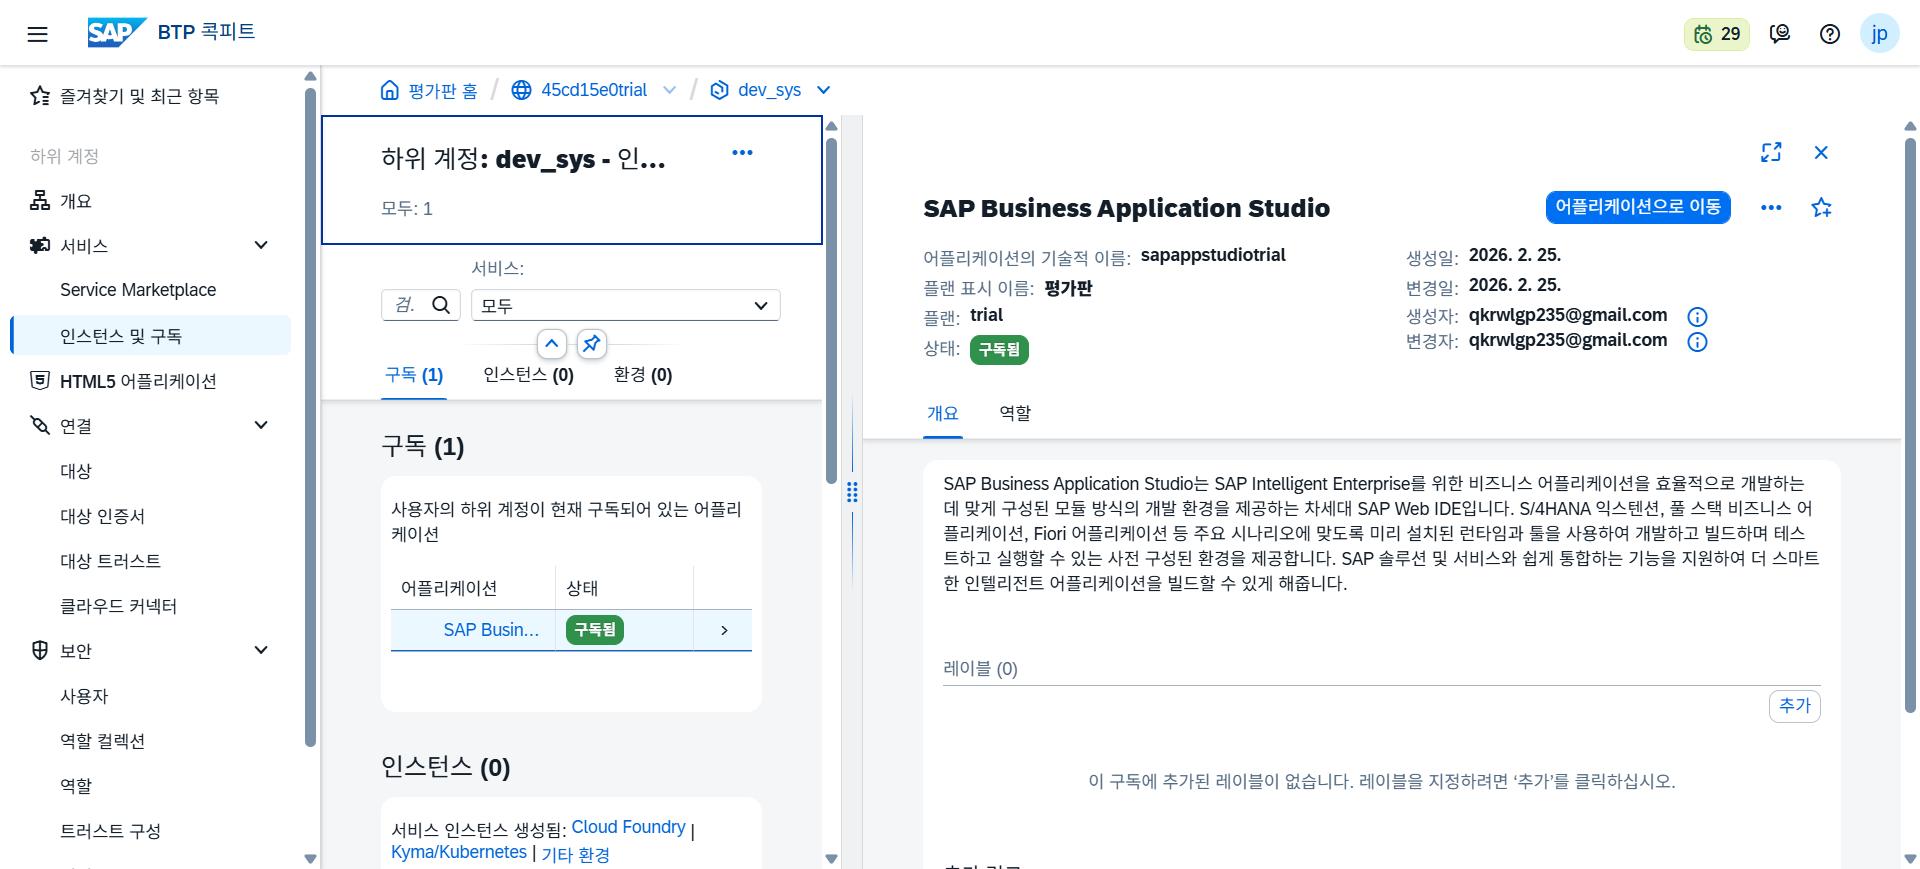
Task: Click the subaccount icon next to dev_sys
Action: click(x=719, y=90)
